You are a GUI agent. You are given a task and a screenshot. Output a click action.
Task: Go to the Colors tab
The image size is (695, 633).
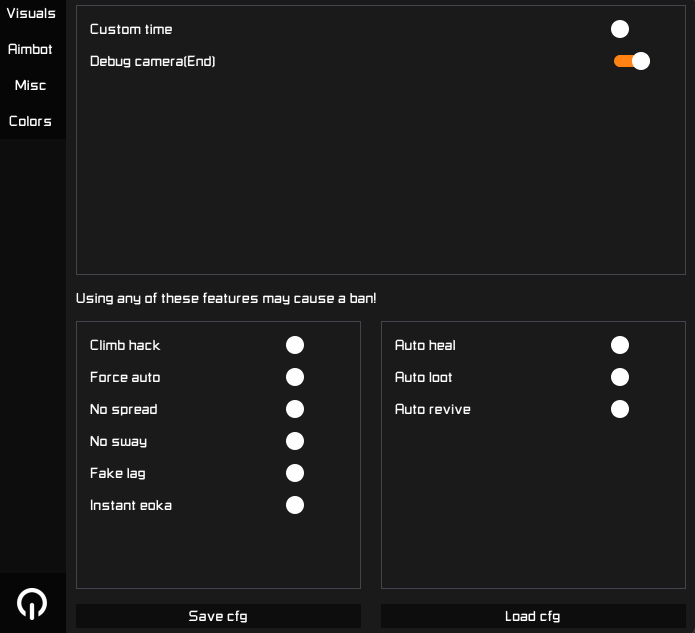30,121
